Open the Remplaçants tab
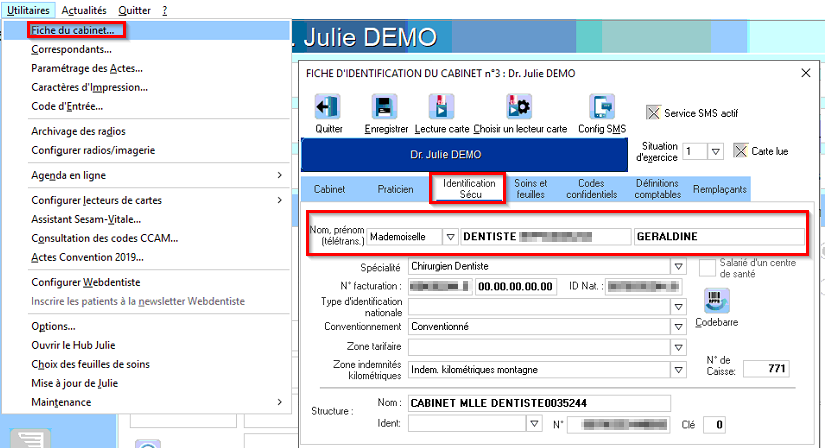825x448 pixels. click(719, 189)
